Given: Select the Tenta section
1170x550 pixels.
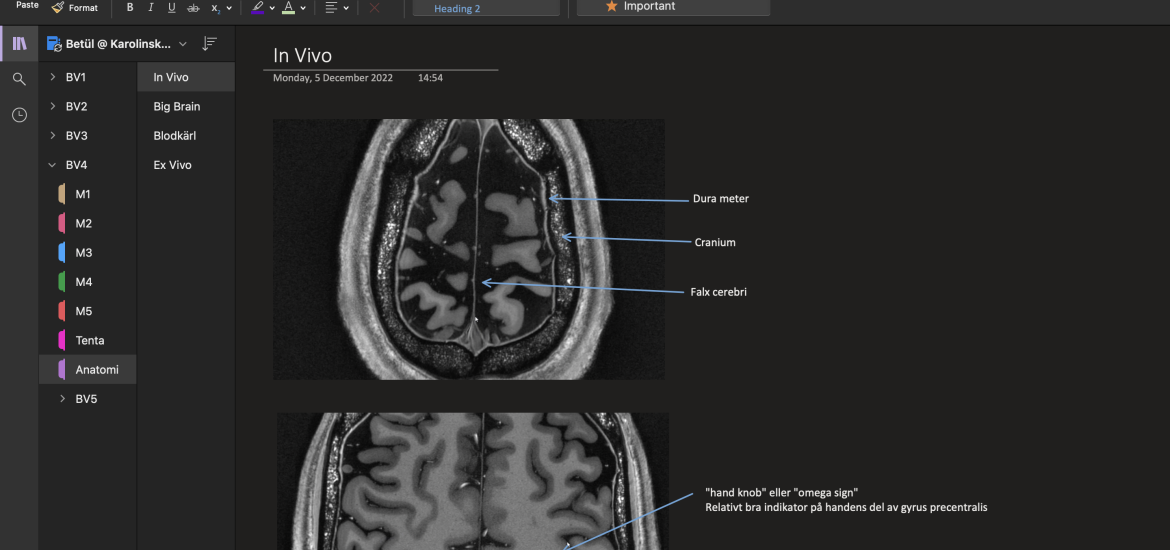Looking at the screenshot, I should click(90, 341).
